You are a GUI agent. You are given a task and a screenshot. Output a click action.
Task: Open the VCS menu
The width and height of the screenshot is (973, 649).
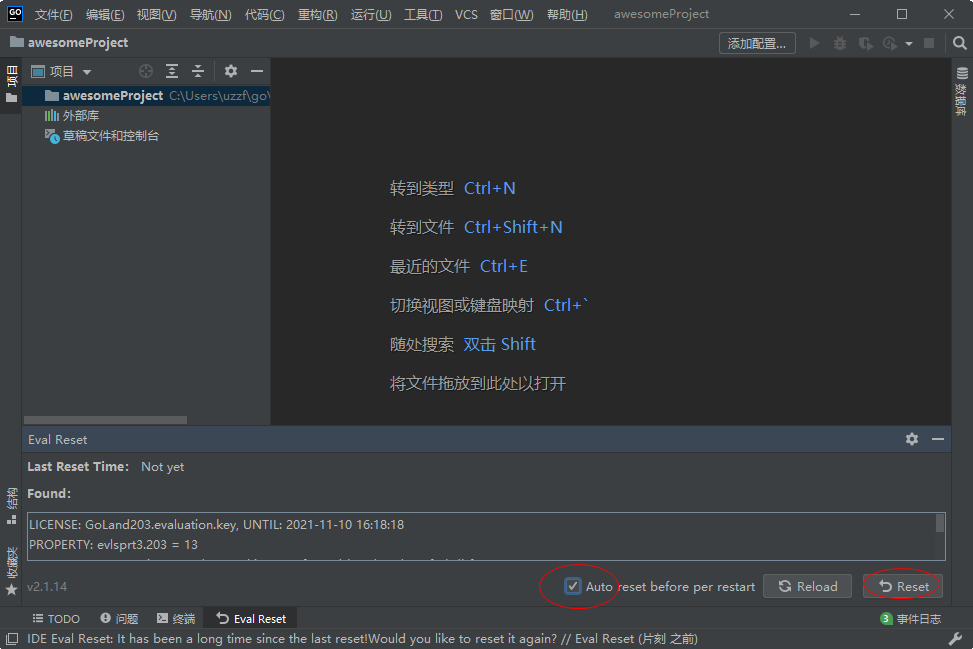point(466,14)
